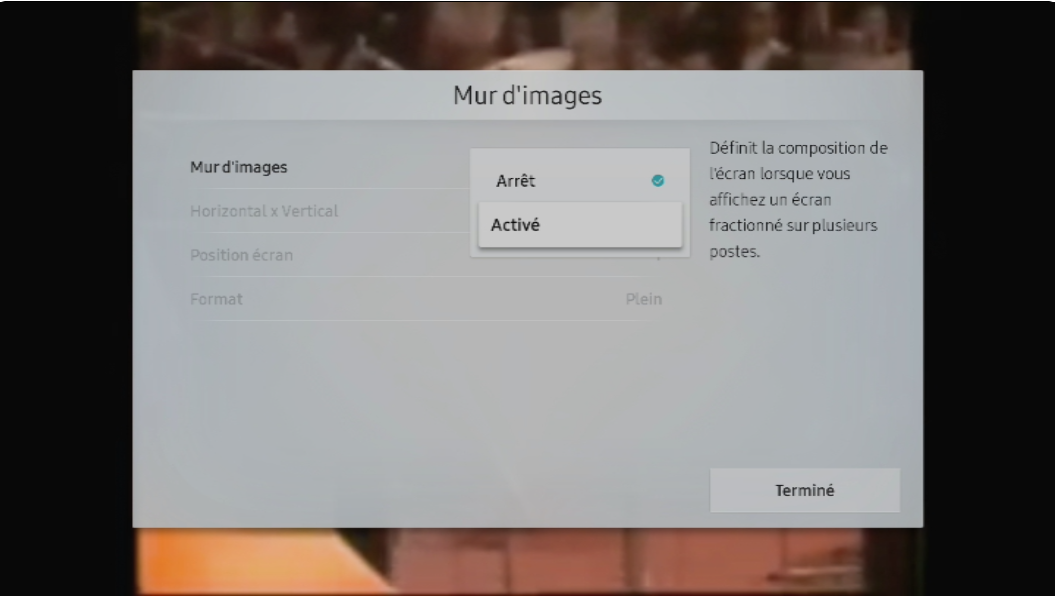This screenshot has width=1056, height=597.
Task: Click the background video above the dialog
Action: coord(527,35)
